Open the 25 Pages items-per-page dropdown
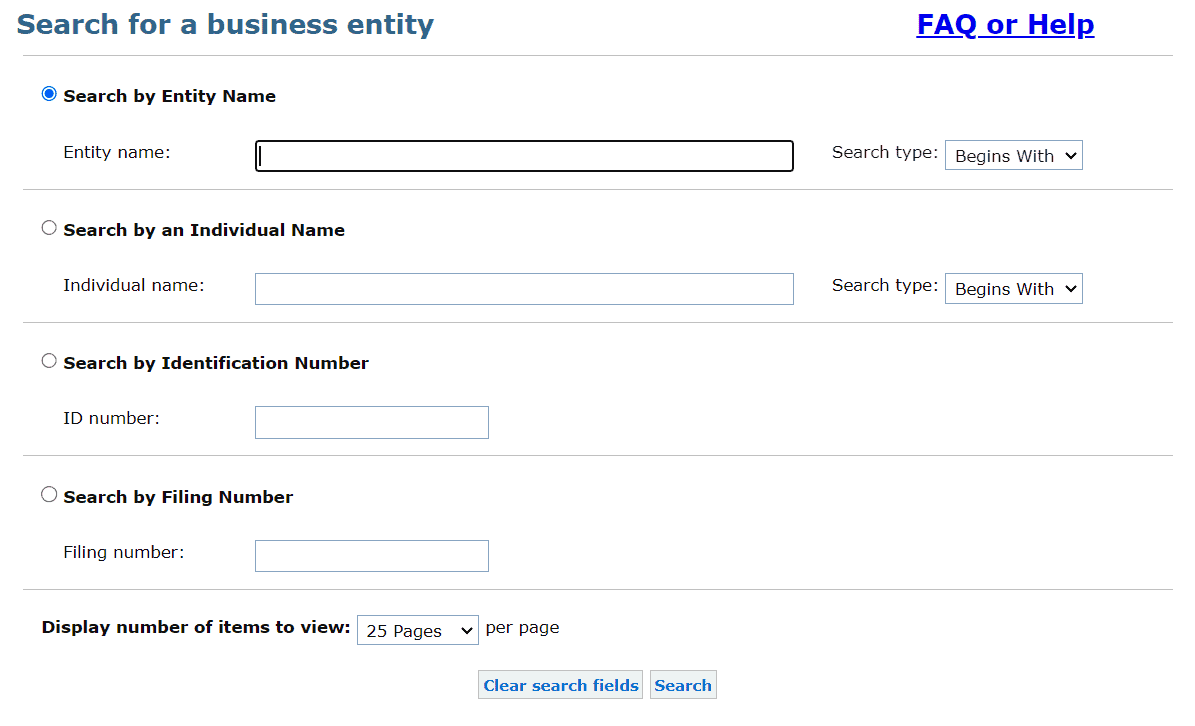The image size is (1195, 726). tap(417, 631)
